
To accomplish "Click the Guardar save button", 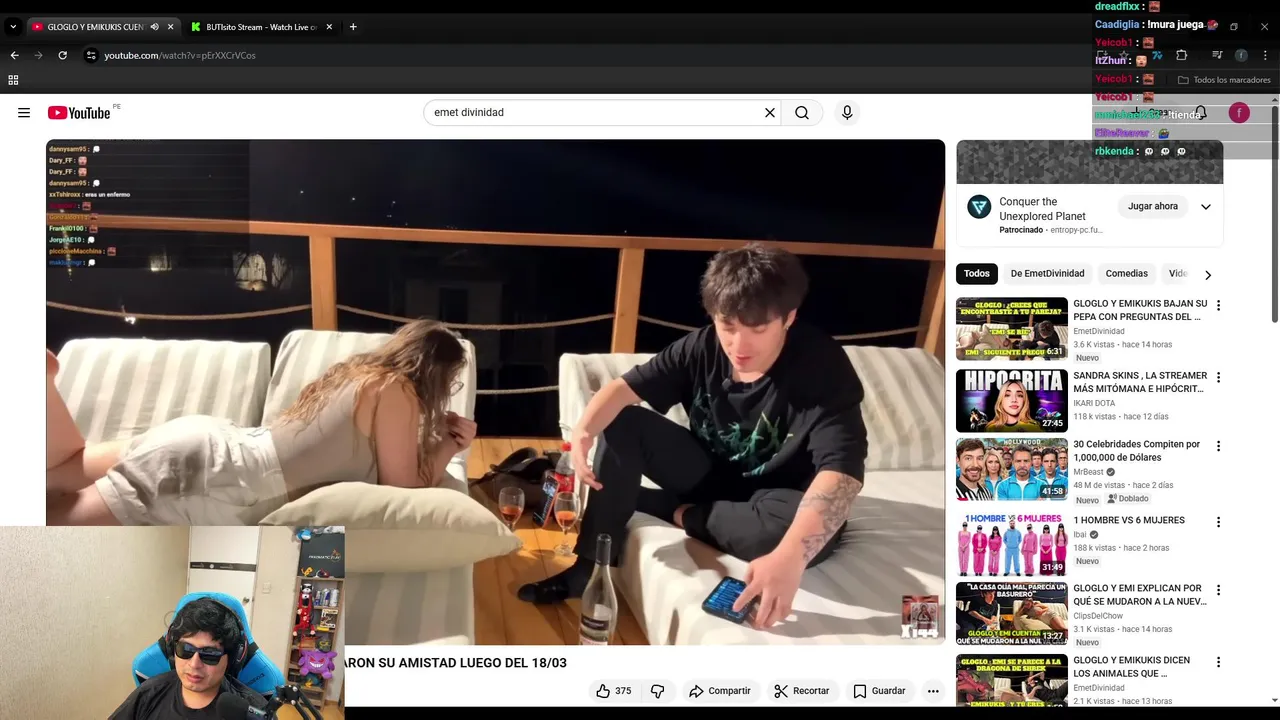I will 879,691.
